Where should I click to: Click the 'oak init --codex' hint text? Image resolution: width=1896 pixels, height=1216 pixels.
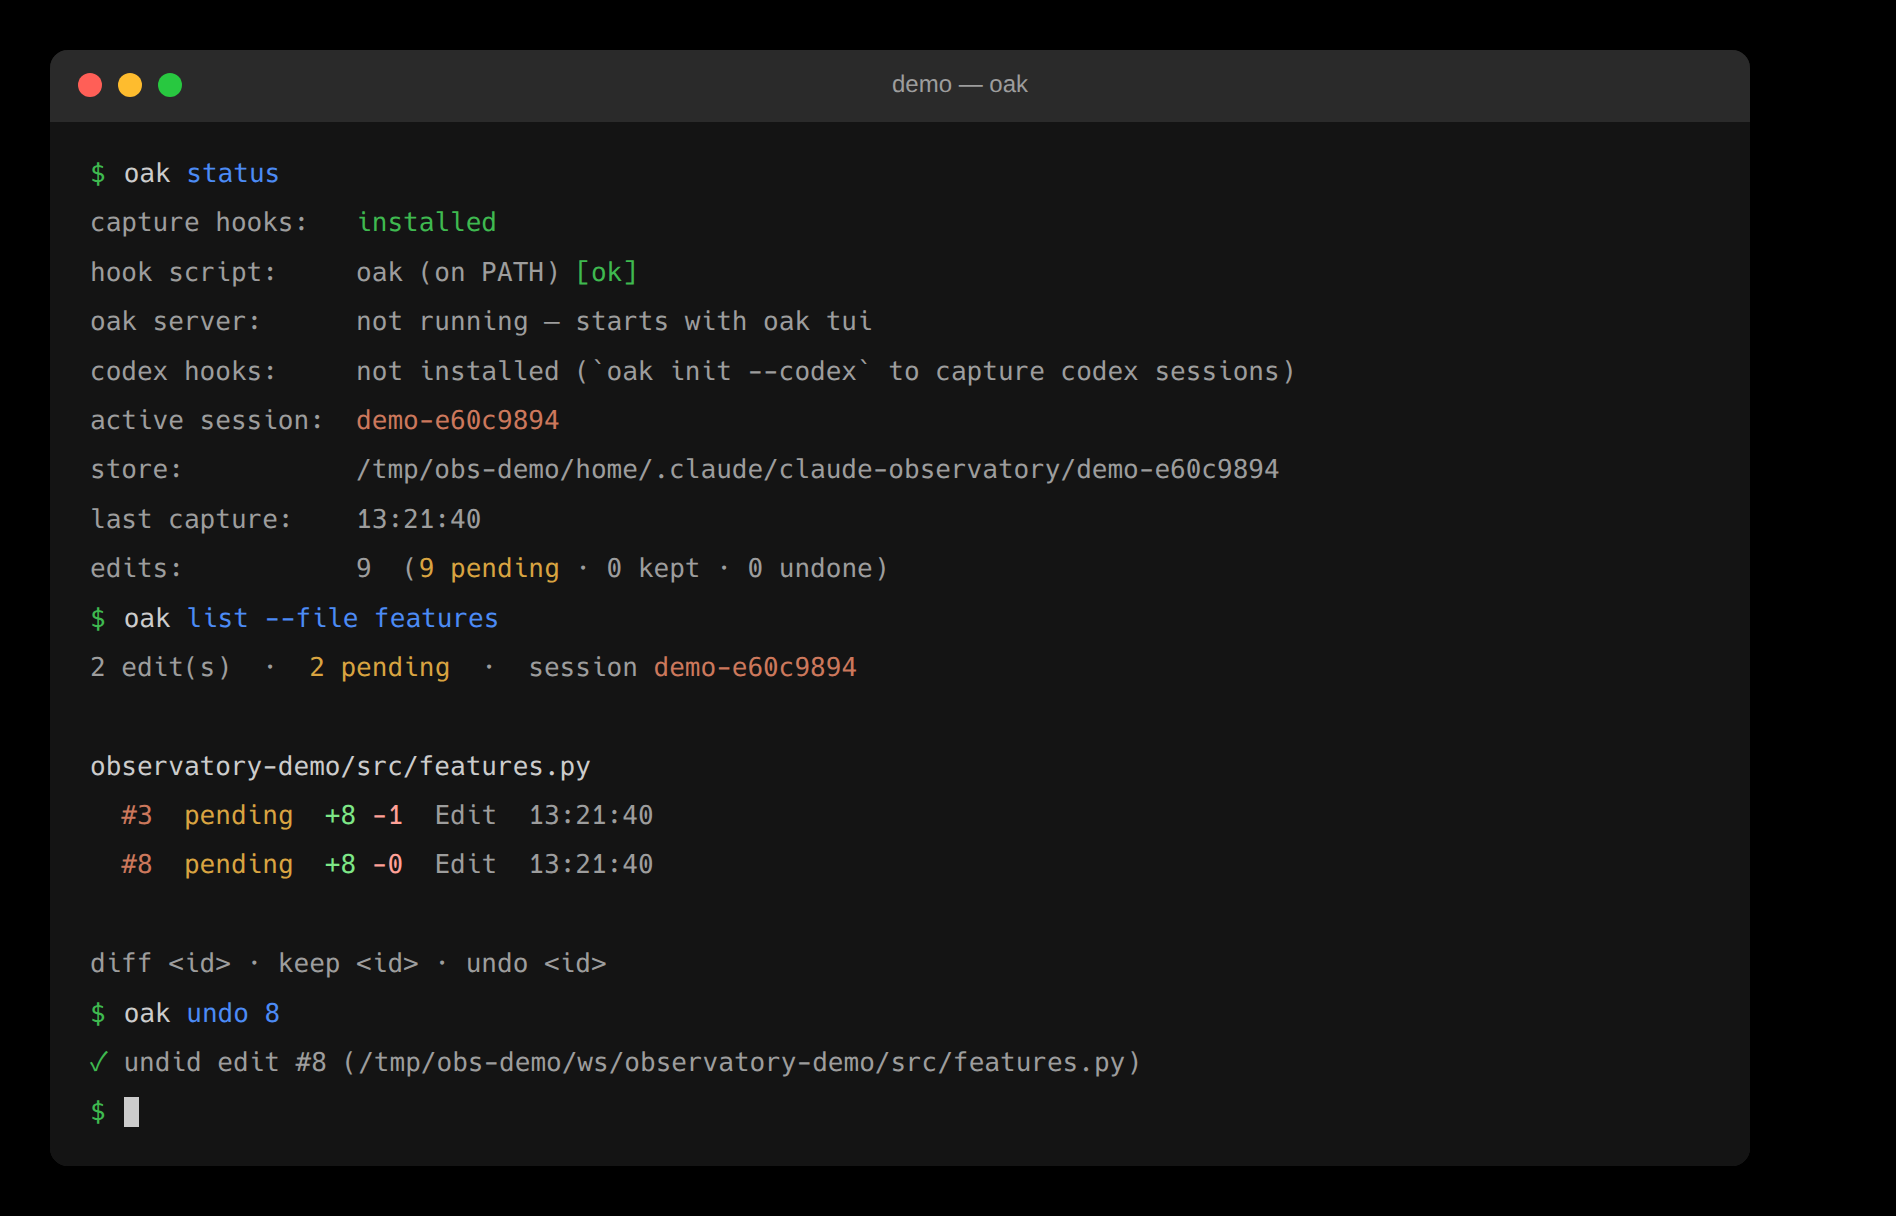point(732,371)
